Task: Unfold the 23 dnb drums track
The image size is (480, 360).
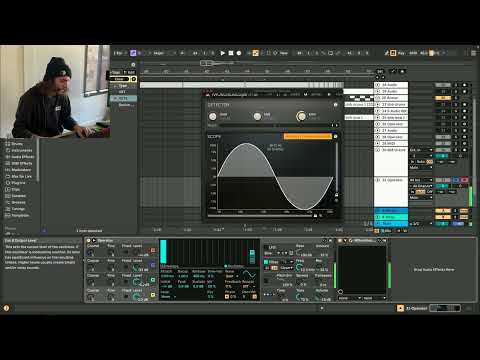Action: tap(378, 104)
